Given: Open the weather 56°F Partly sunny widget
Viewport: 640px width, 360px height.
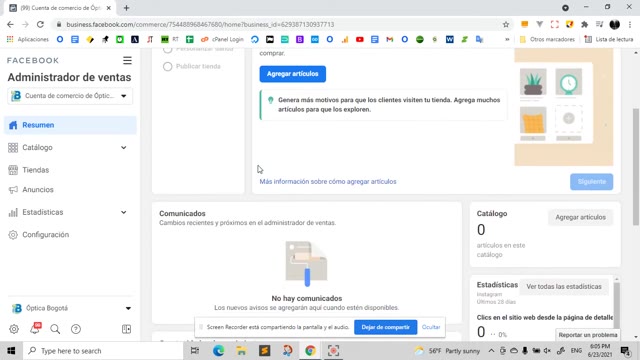Looking at the screenshot, I should (447, 351).
